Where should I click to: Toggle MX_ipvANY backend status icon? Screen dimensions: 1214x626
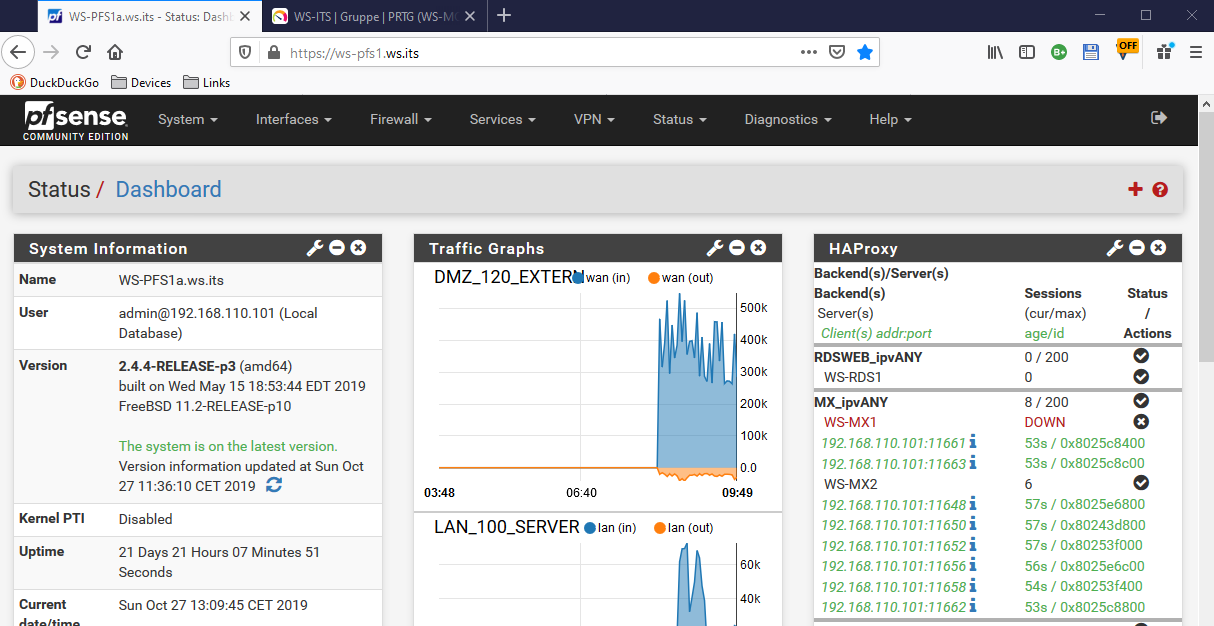point(1141,402)
